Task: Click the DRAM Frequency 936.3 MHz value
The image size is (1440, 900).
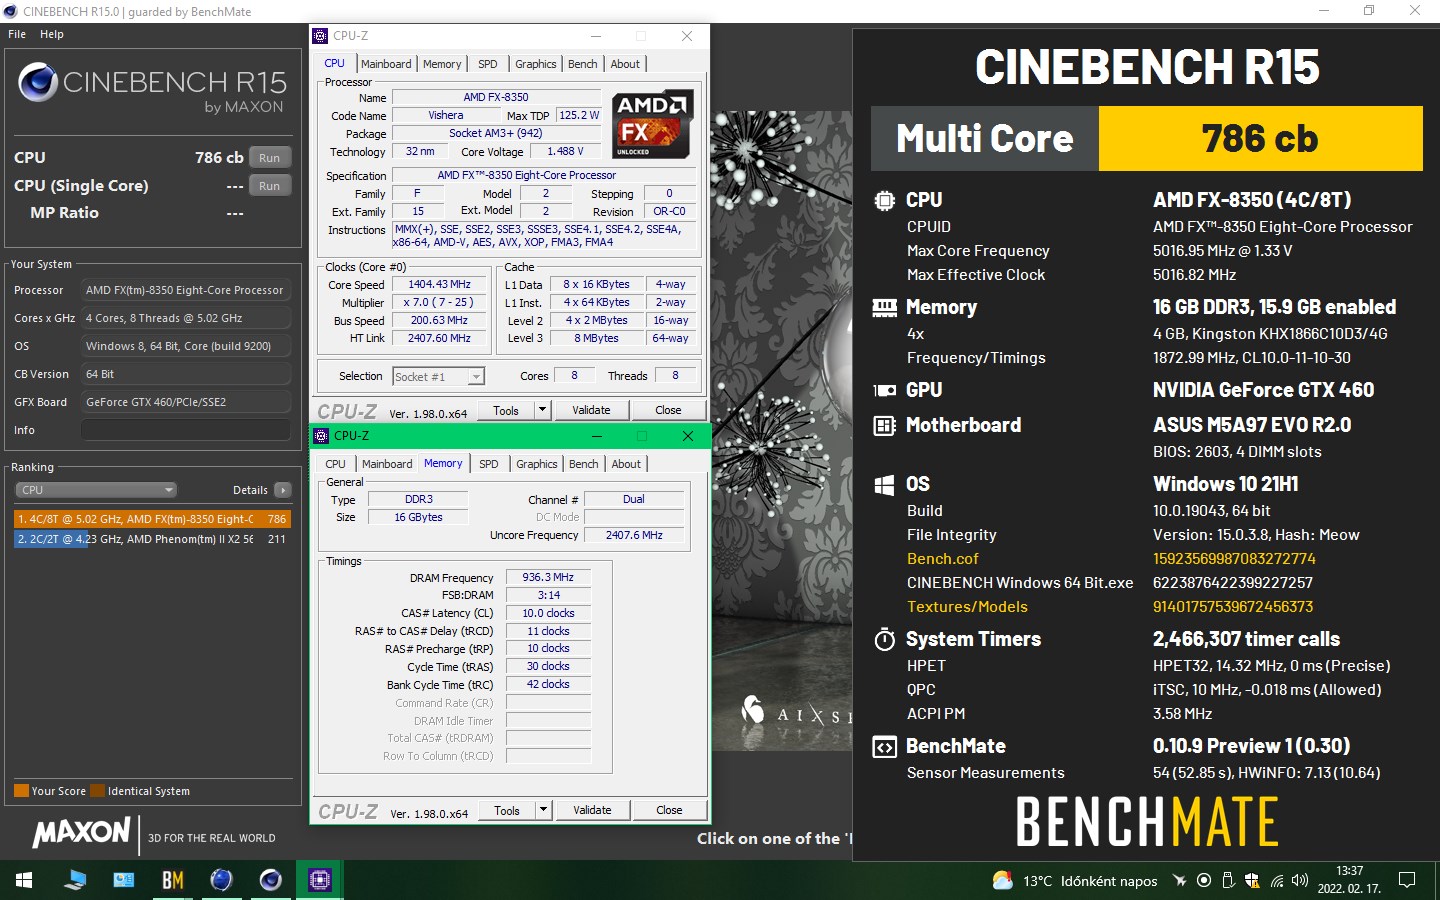Action: (x=548, y=577)
